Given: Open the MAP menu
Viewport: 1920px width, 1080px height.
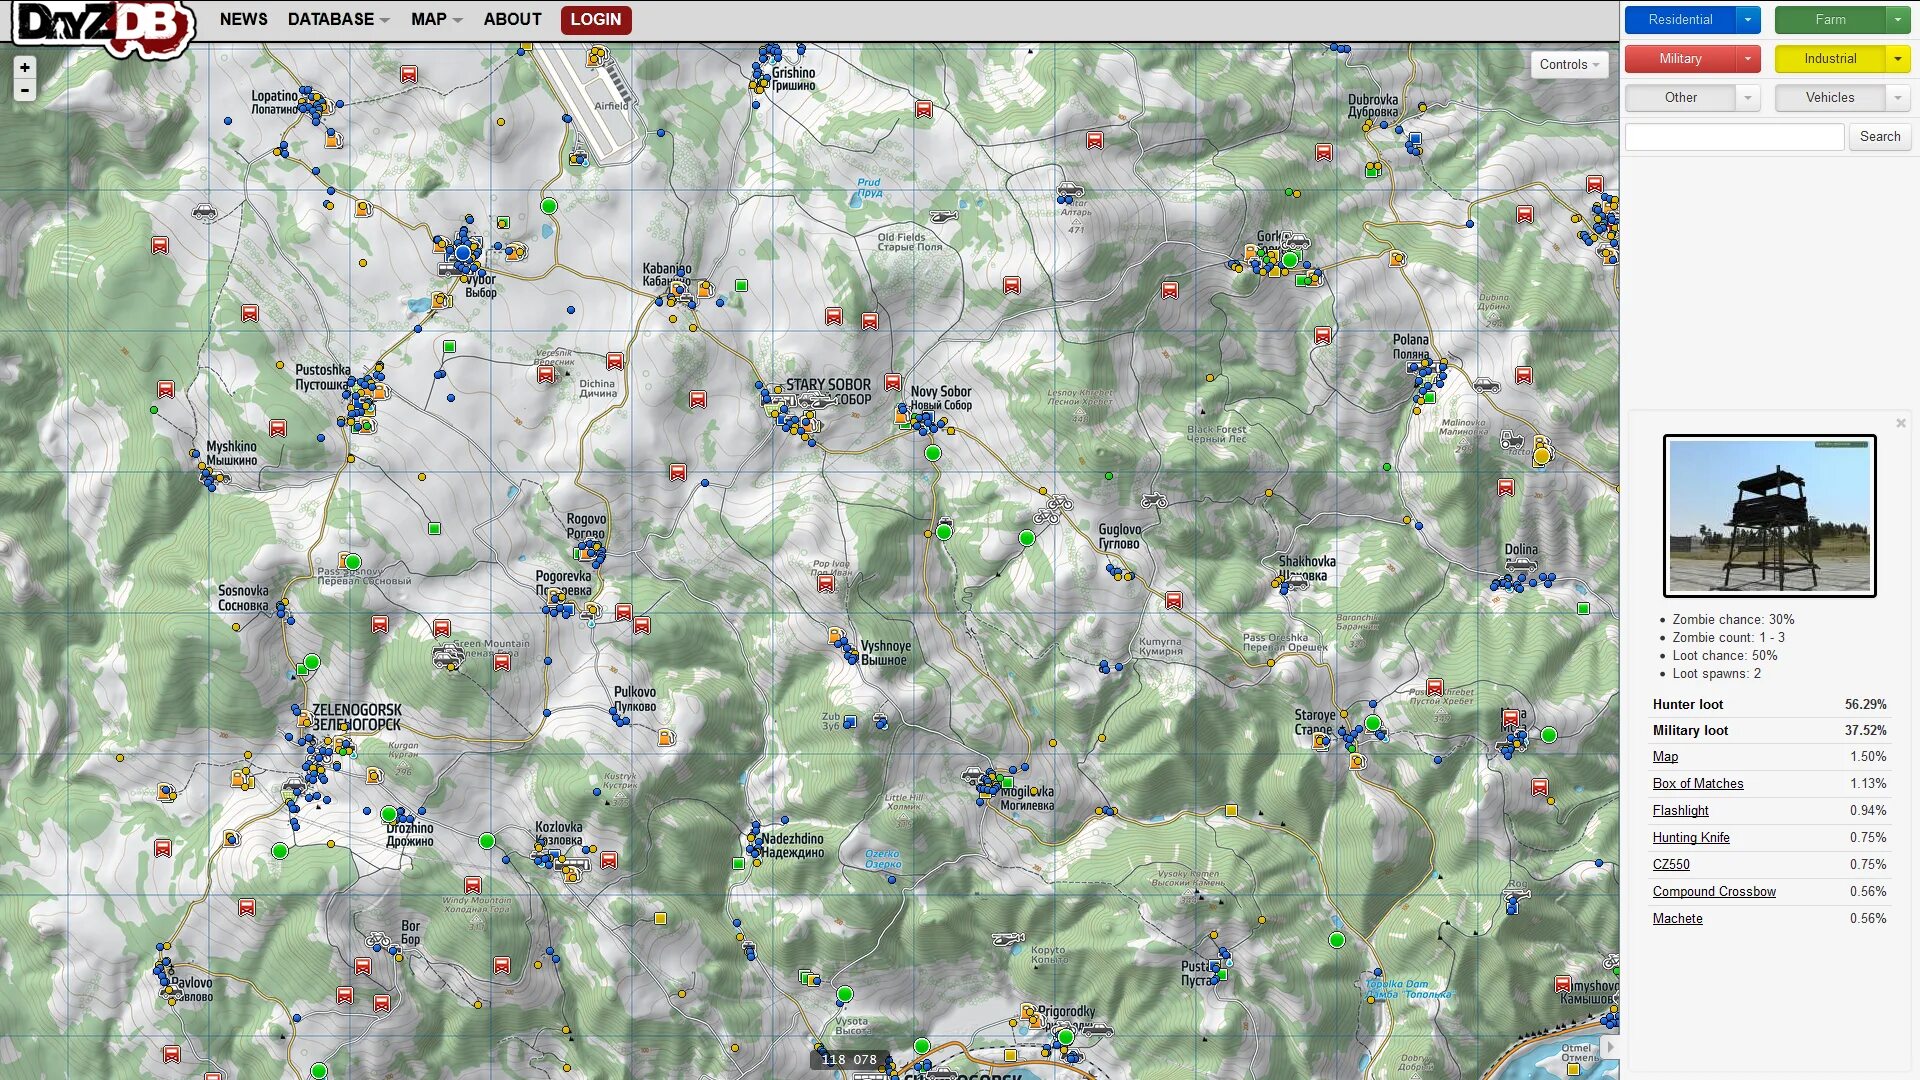Looking at the screenshot, I should coord(436,19).
